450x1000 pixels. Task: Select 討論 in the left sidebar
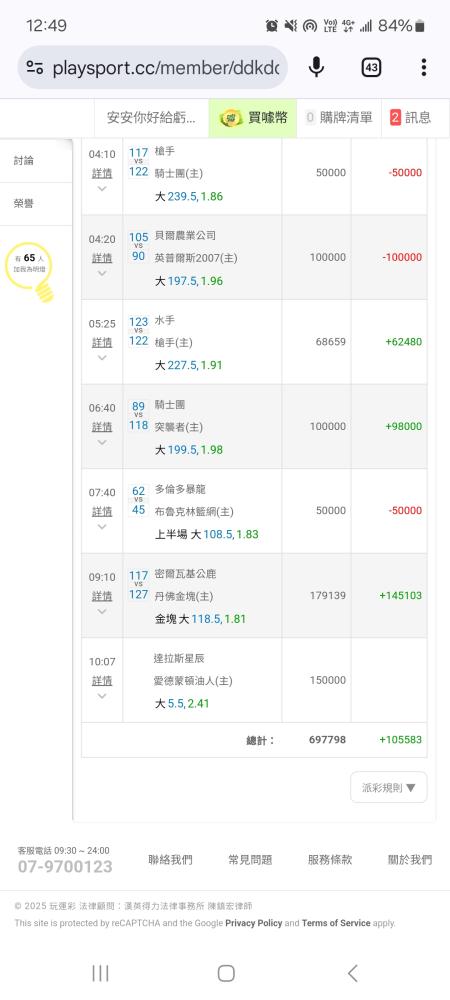pos(24,161)
